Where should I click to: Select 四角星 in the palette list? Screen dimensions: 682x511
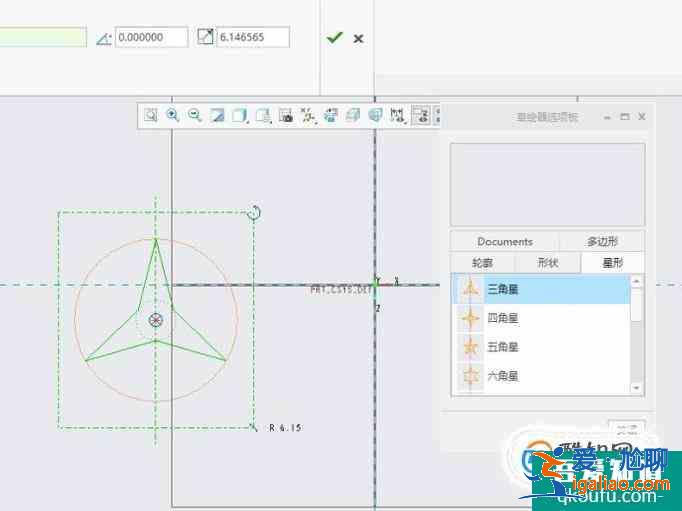point(542,318)
